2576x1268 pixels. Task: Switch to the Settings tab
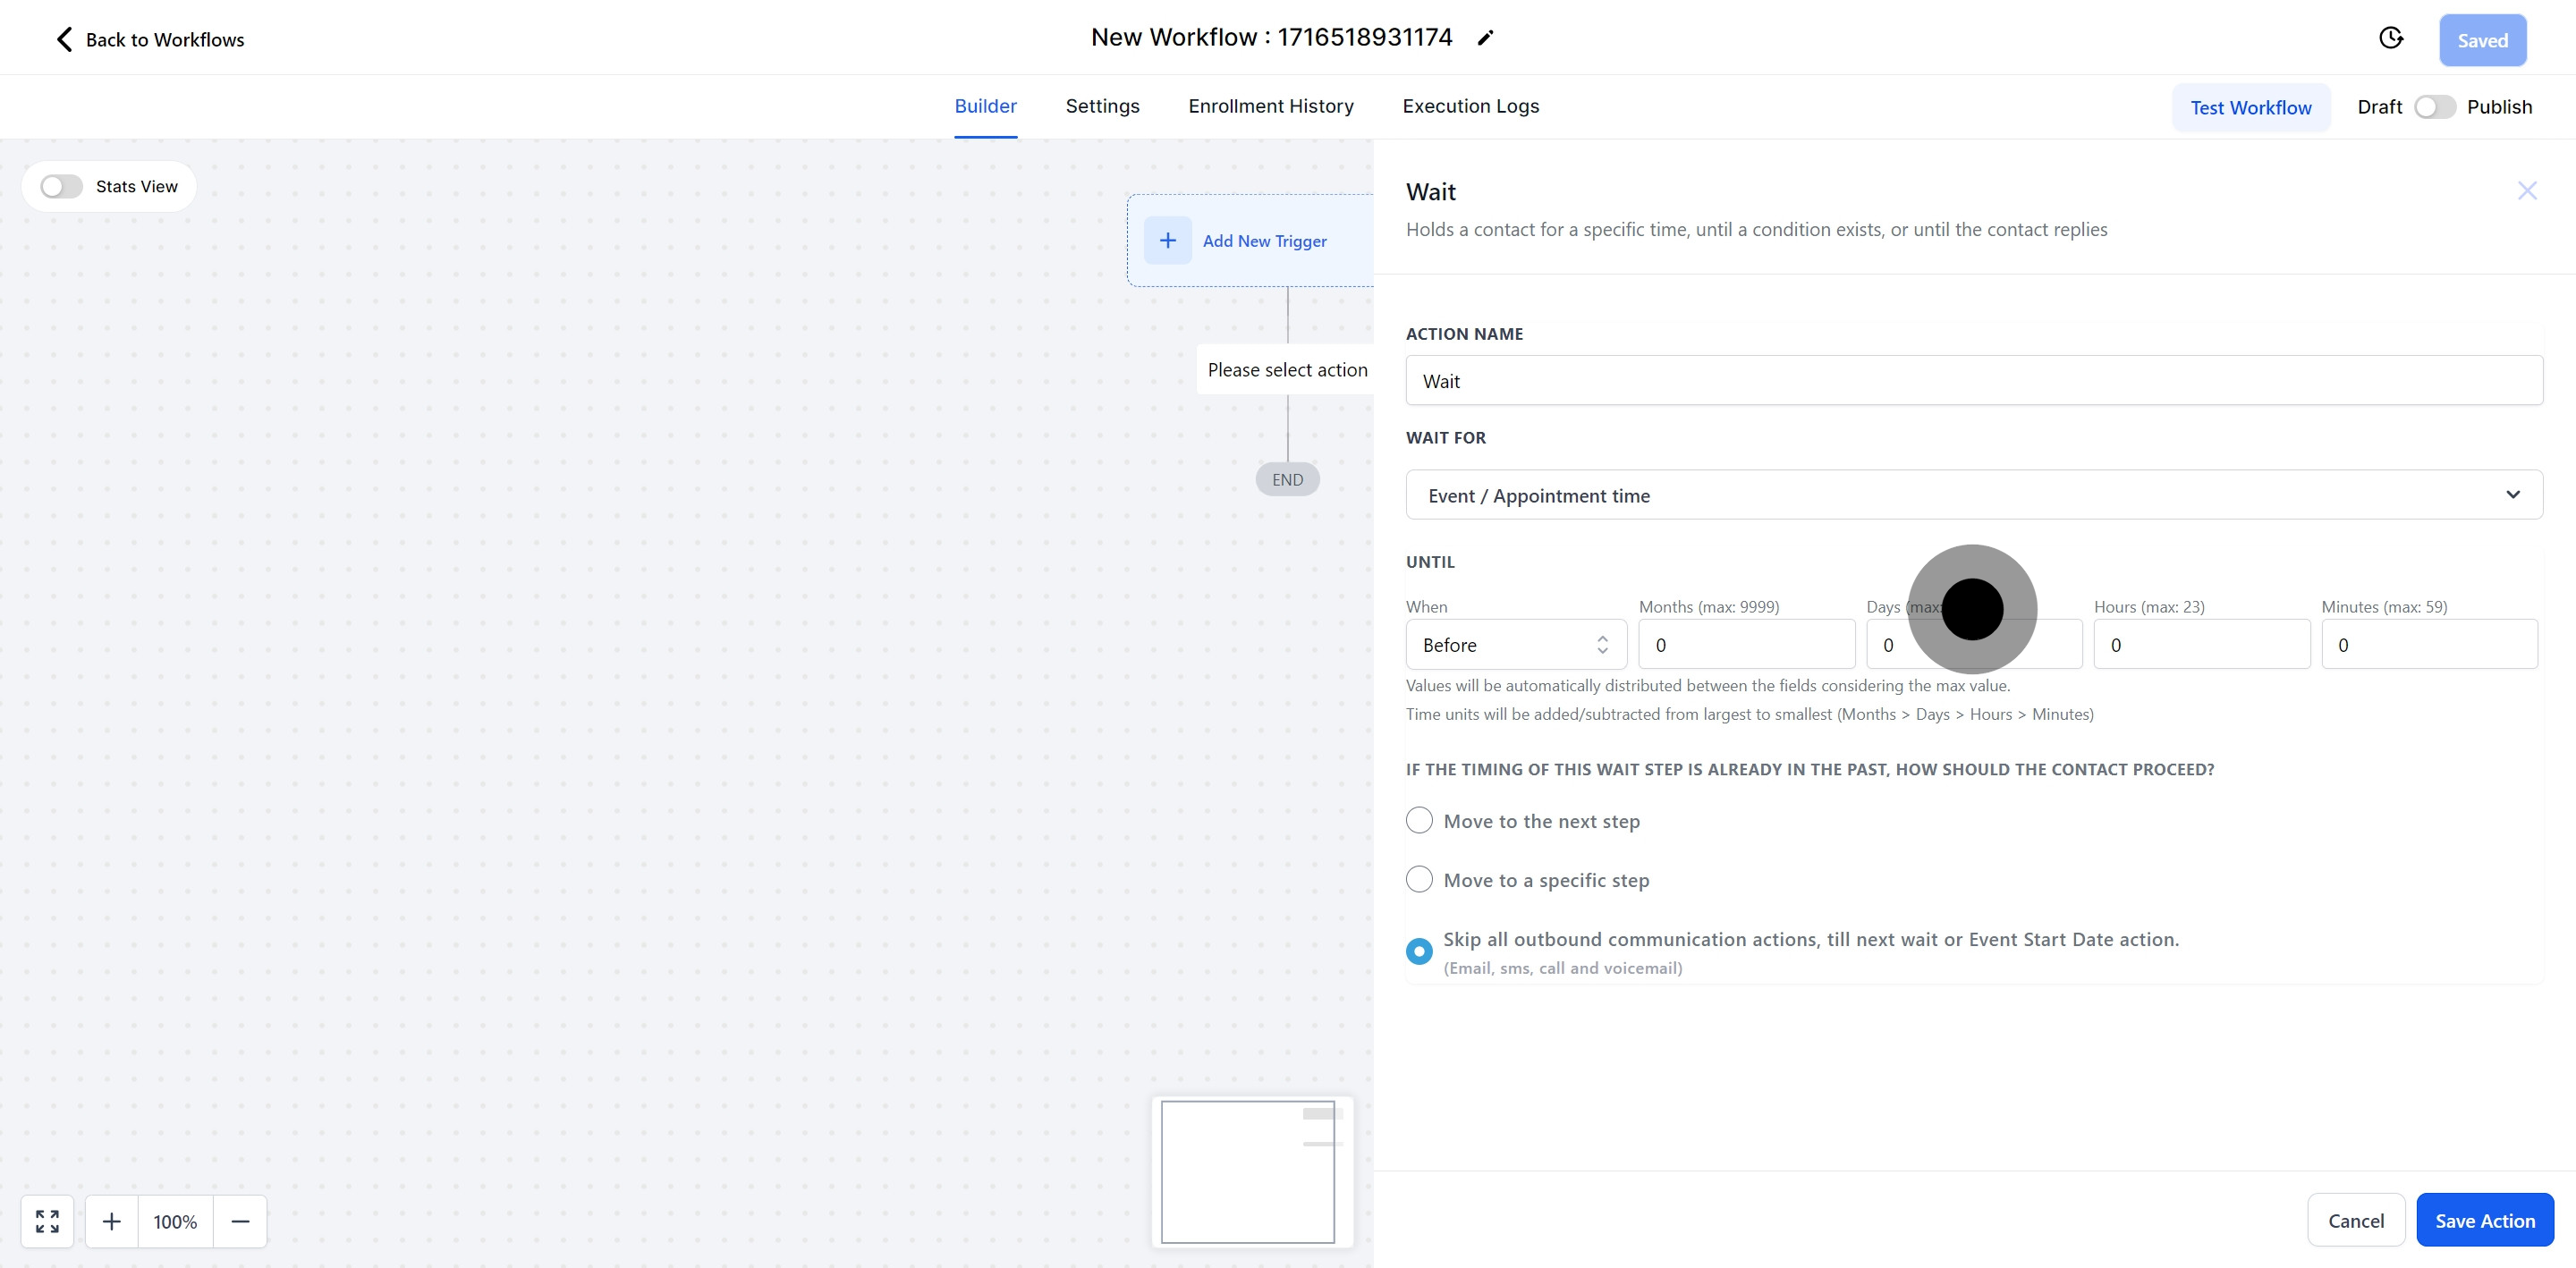(1102, 106)
